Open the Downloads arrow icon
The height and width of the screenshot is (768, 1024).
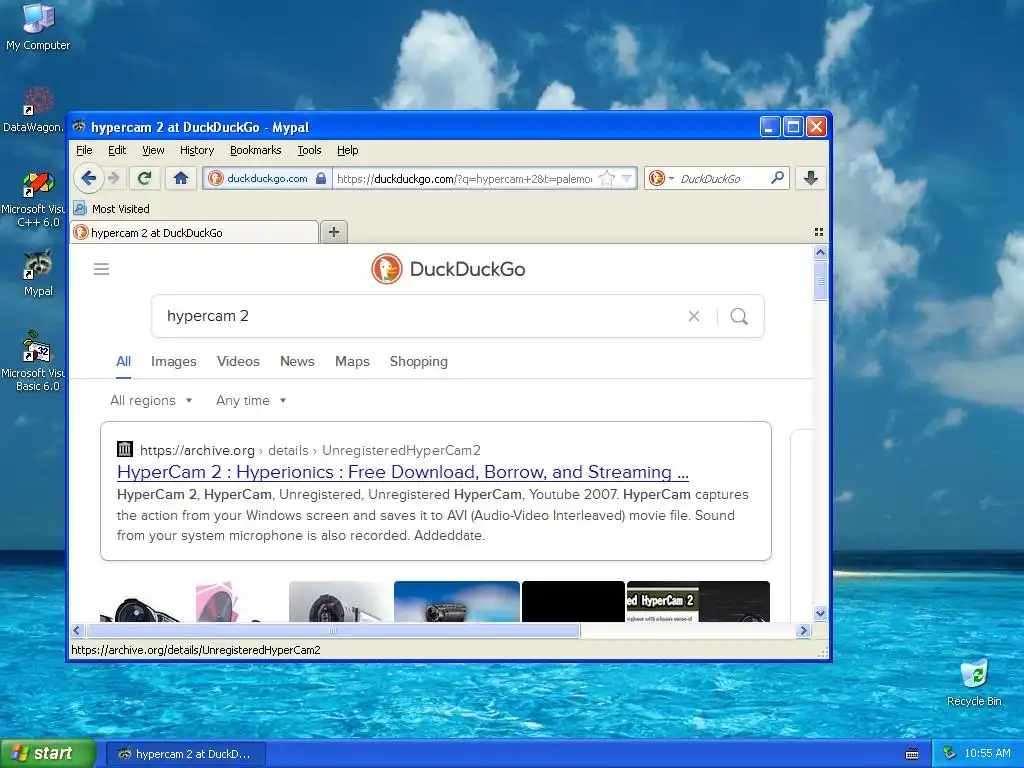(x=810, y=178)
